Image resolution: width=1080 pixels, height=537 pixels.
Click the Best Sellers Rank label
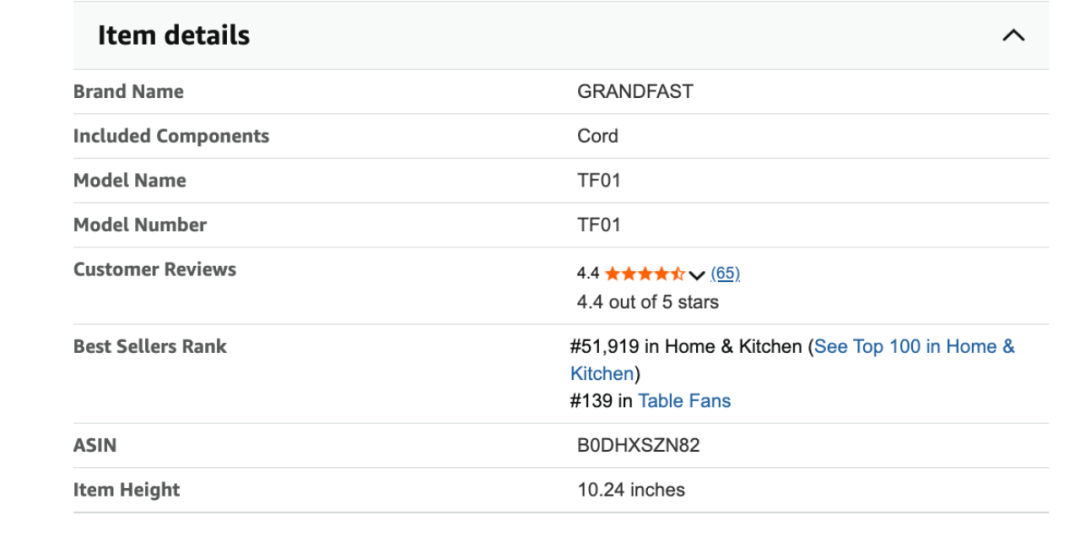click(x=150, y=347)
